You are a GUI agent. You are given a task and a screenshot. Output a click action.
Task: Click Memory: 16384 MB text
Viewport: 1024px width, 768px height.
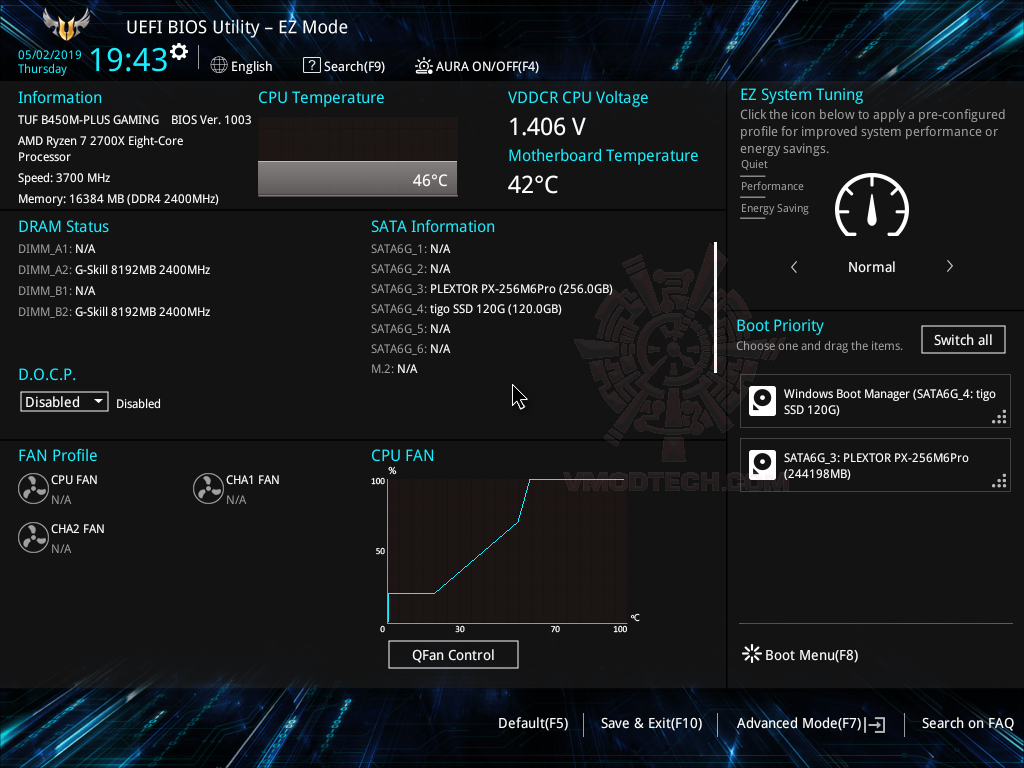coord(118,199)
